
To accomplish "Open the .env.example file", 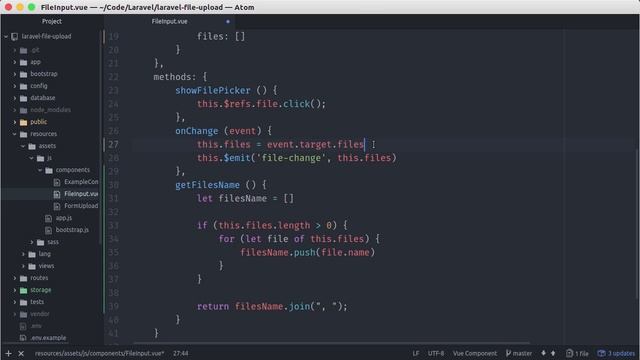I will click(48, 338).
